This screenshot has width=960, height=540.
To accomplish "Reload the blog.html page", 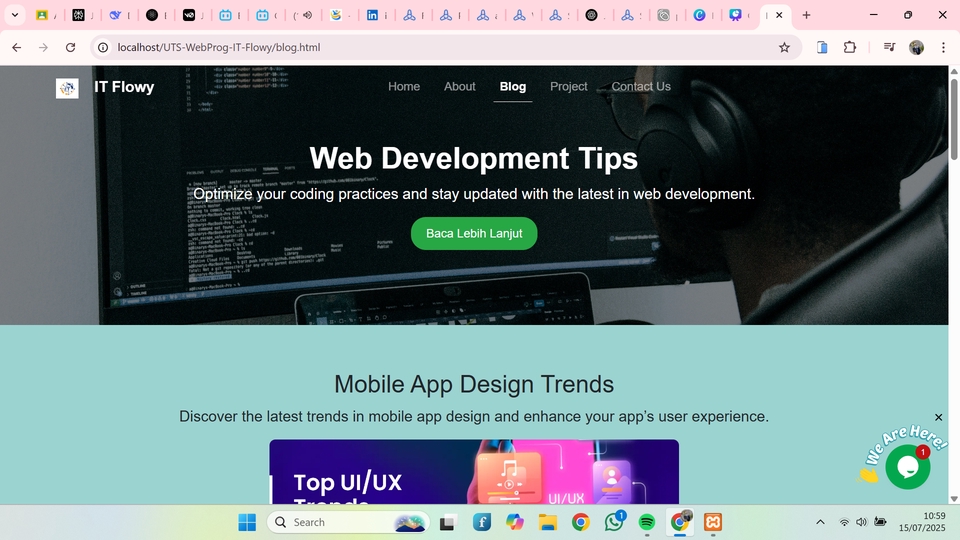I will pos(70,47).
